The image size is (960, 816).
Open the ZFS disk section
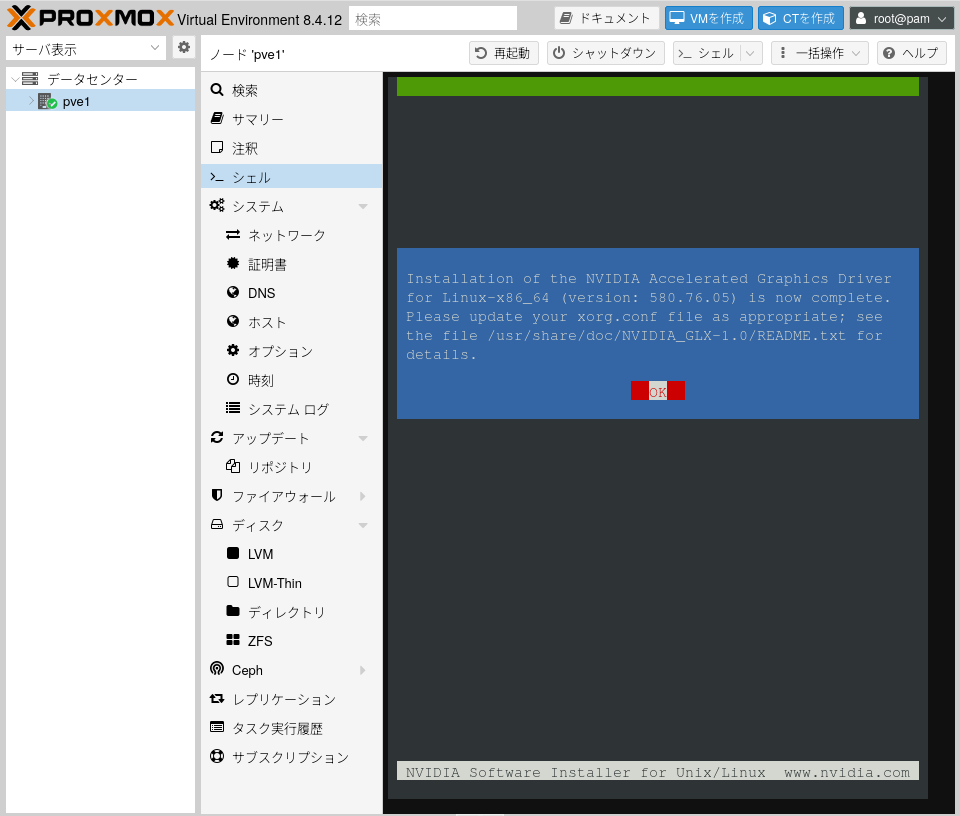pos(259,641)
